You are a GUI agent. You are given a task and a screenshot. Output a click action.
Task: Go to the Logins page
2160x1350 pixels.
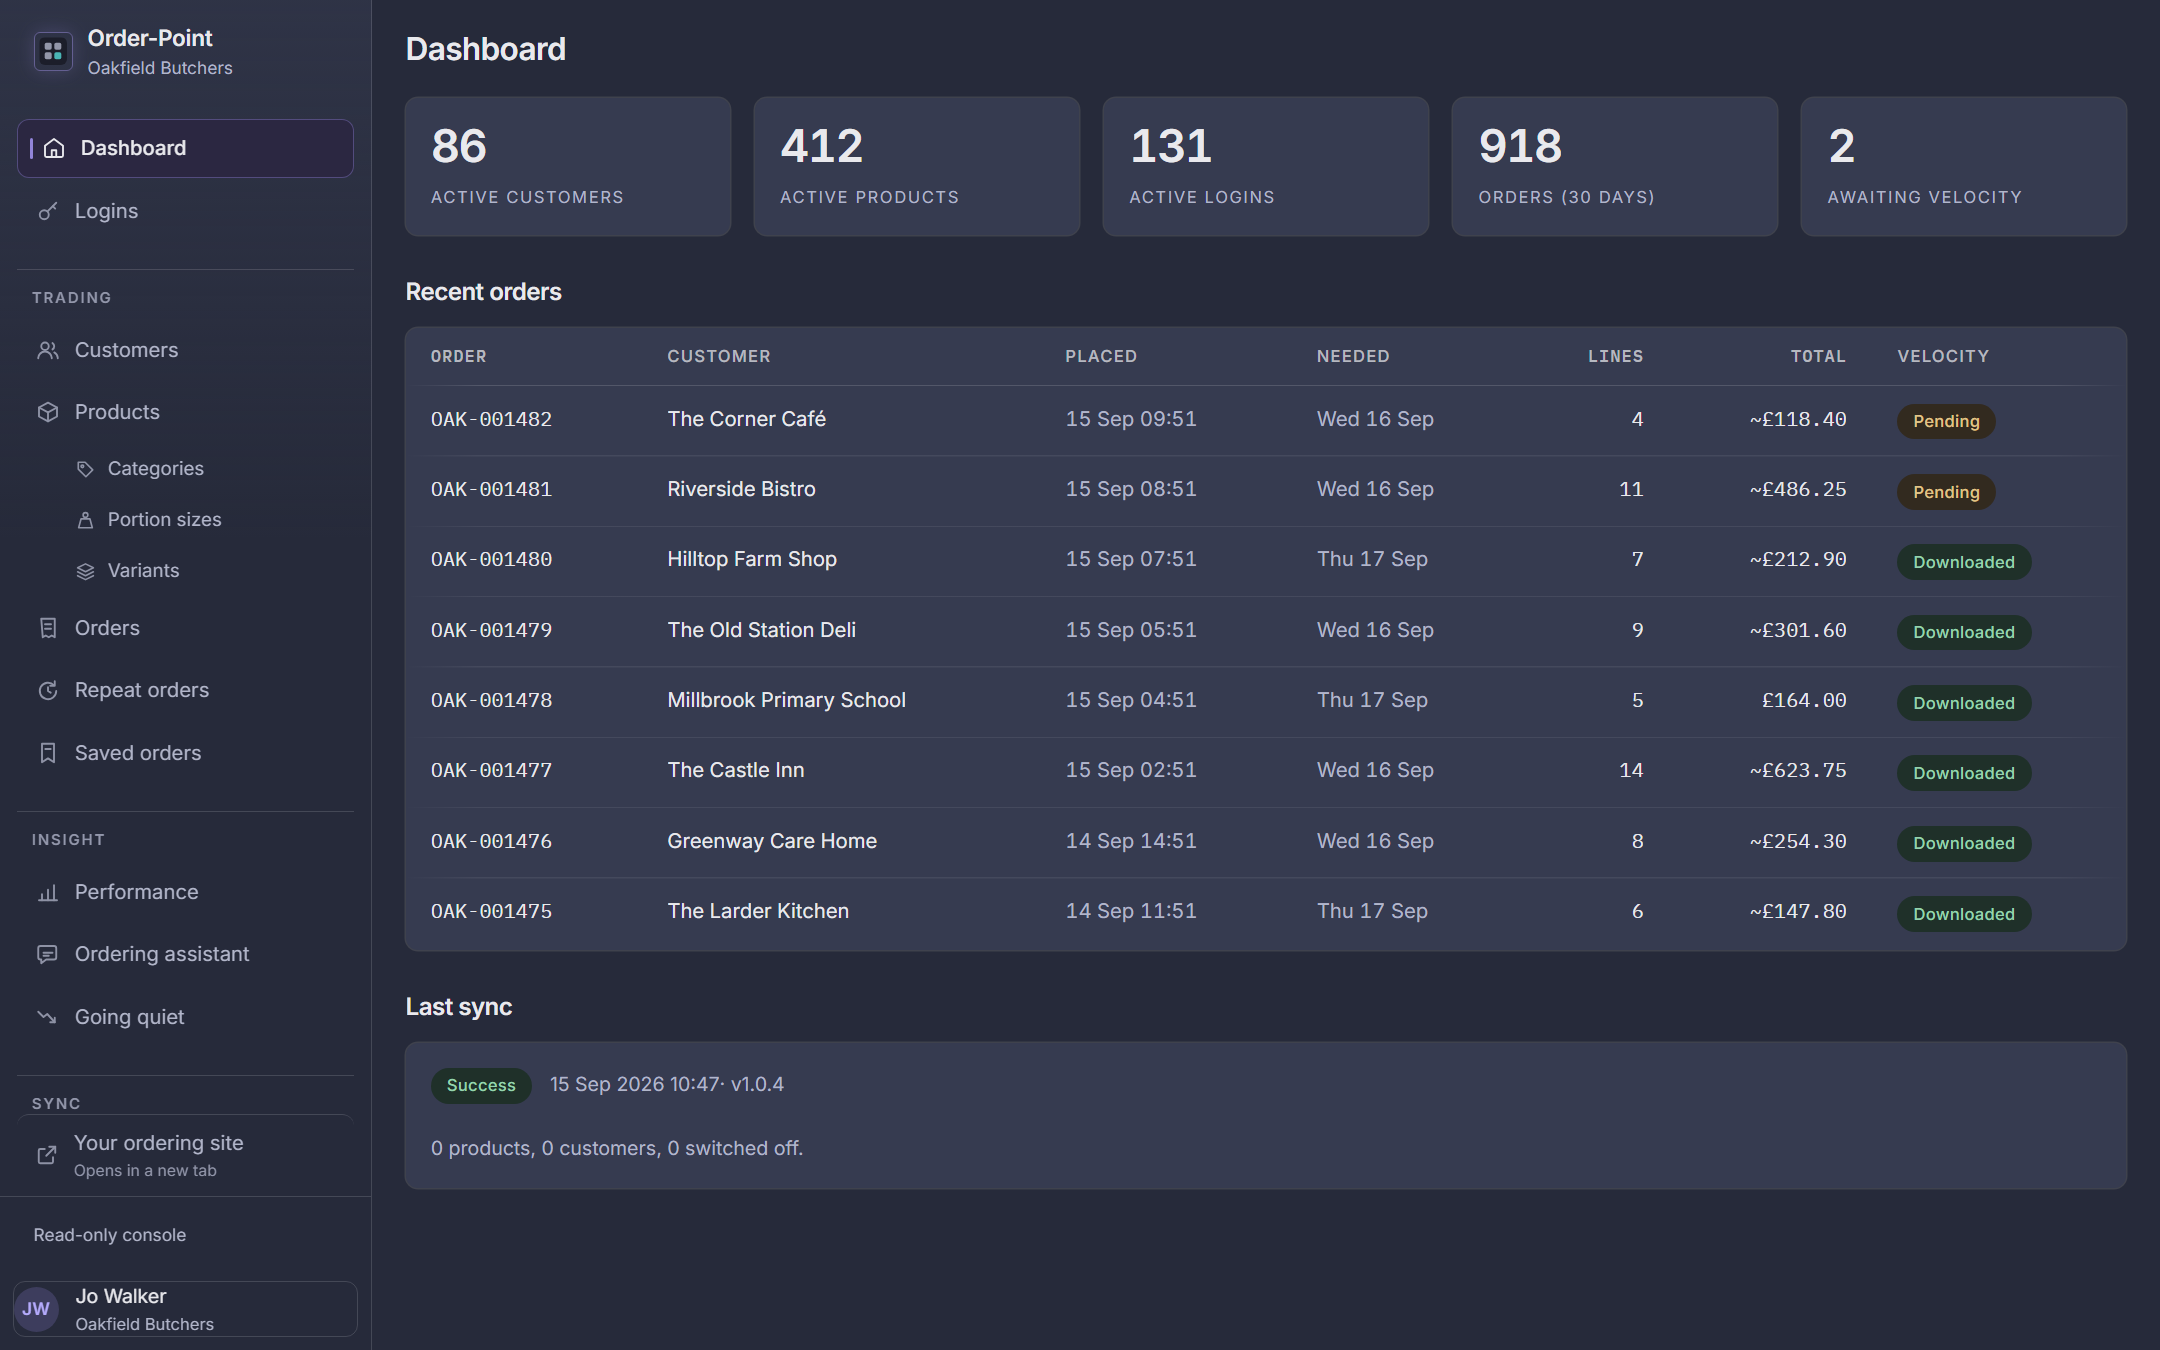point(185,211)
